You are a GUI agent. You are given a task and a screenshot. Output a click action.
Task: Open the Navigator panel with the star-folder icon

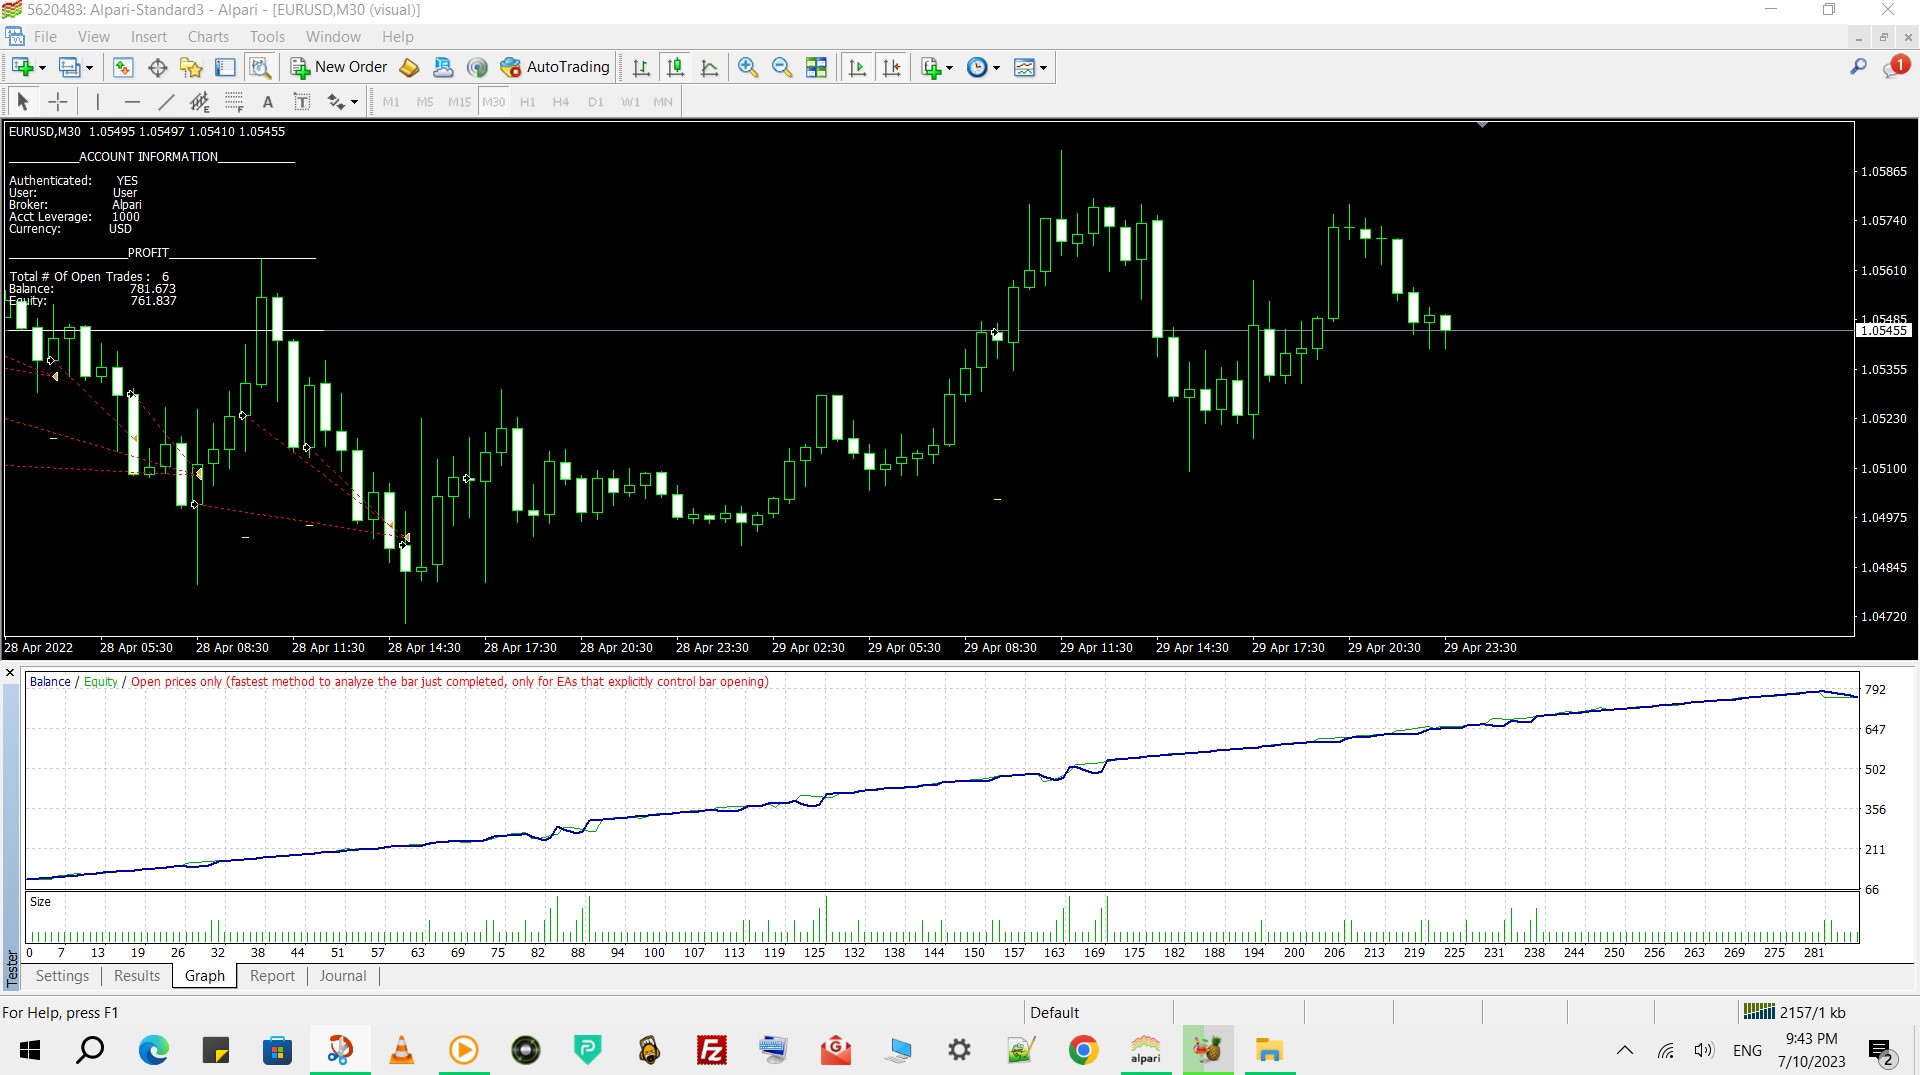191,67
